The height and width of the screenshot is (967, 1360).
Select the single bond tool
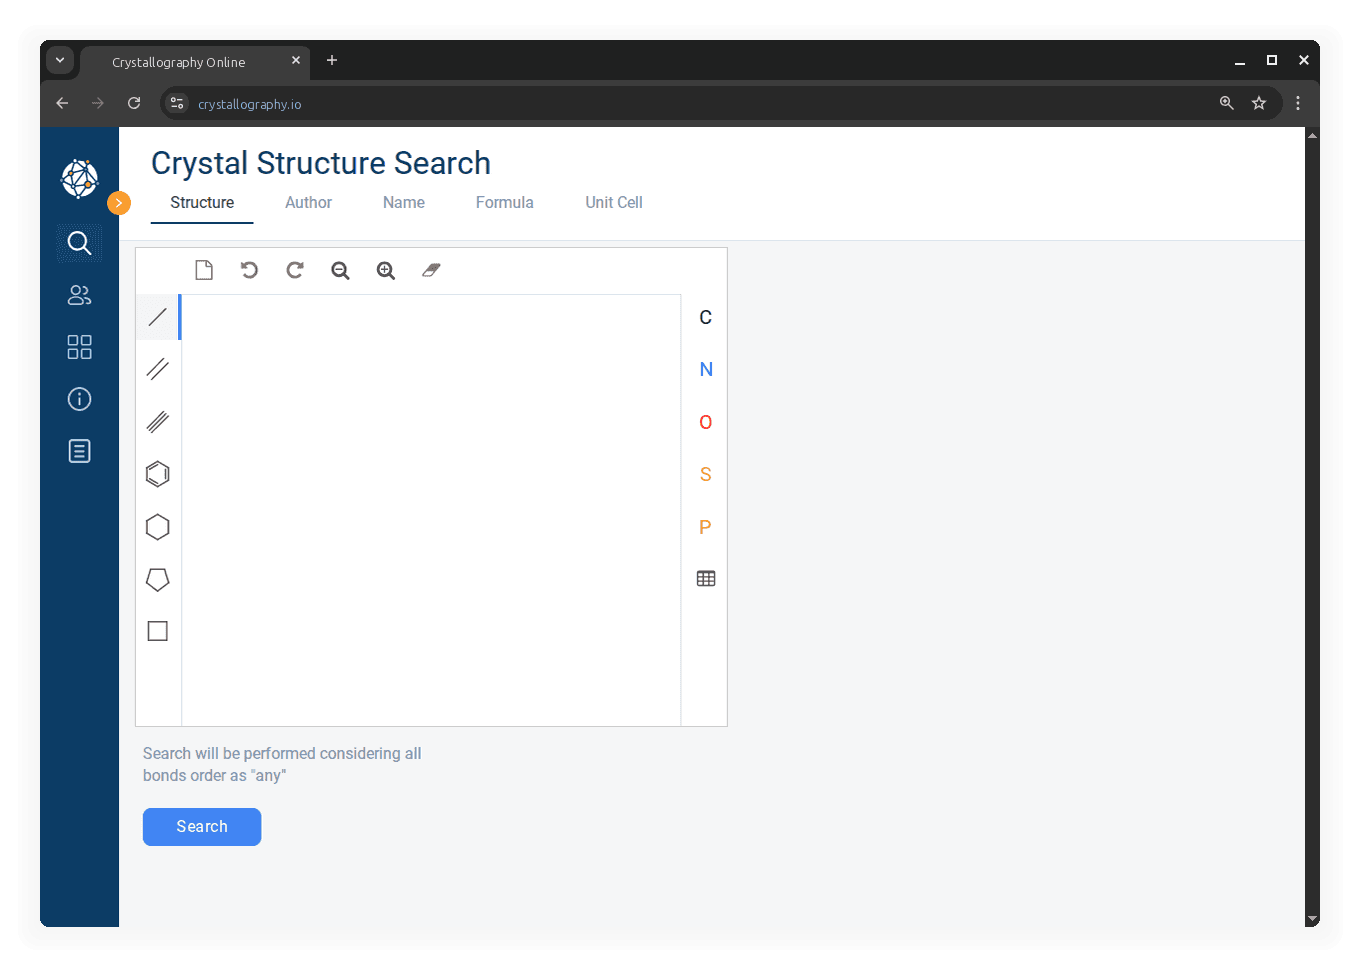158,317
